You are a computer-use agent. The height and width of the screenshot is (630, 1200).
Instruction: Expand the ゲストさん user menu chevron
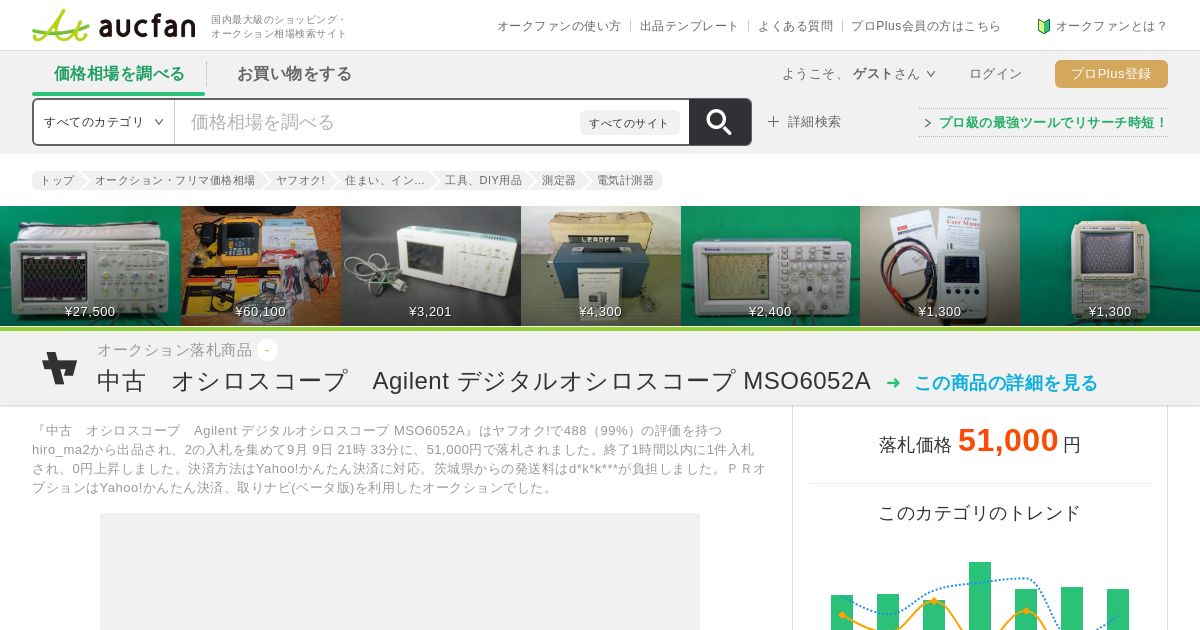point(931,73)
